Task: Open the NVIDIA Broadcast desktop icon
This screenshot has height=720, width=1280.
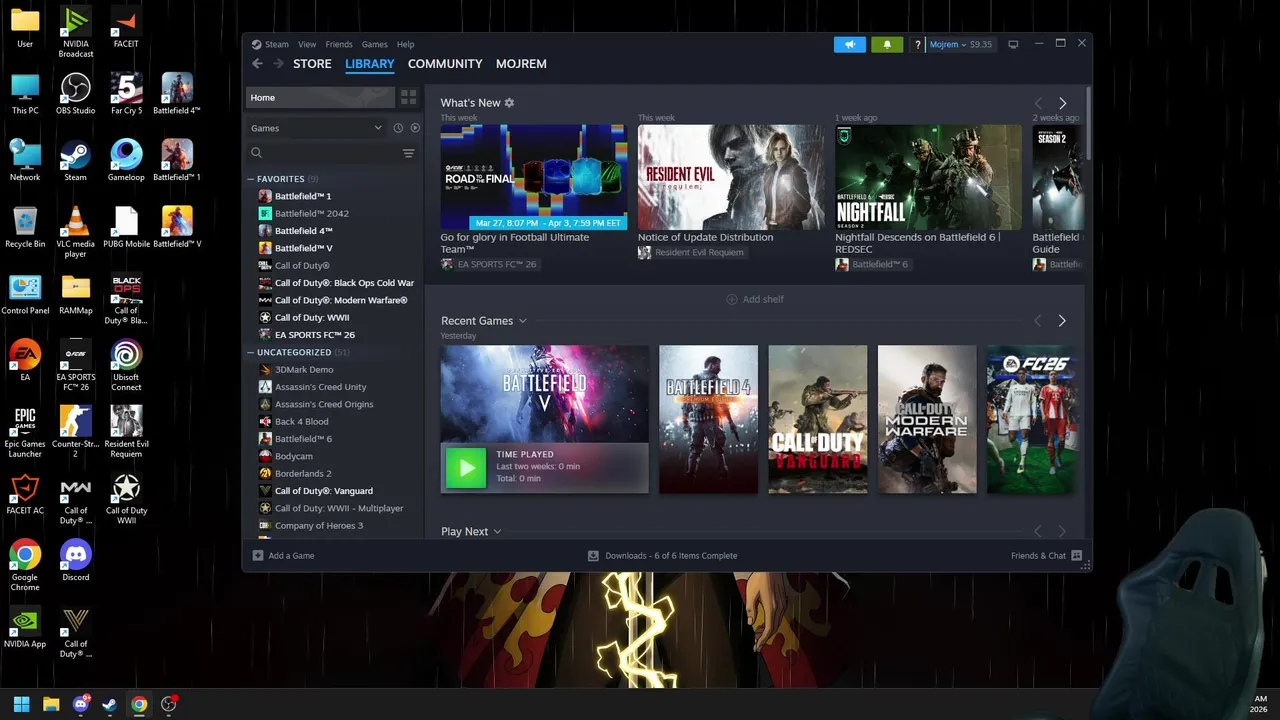Action: (75, 32)
